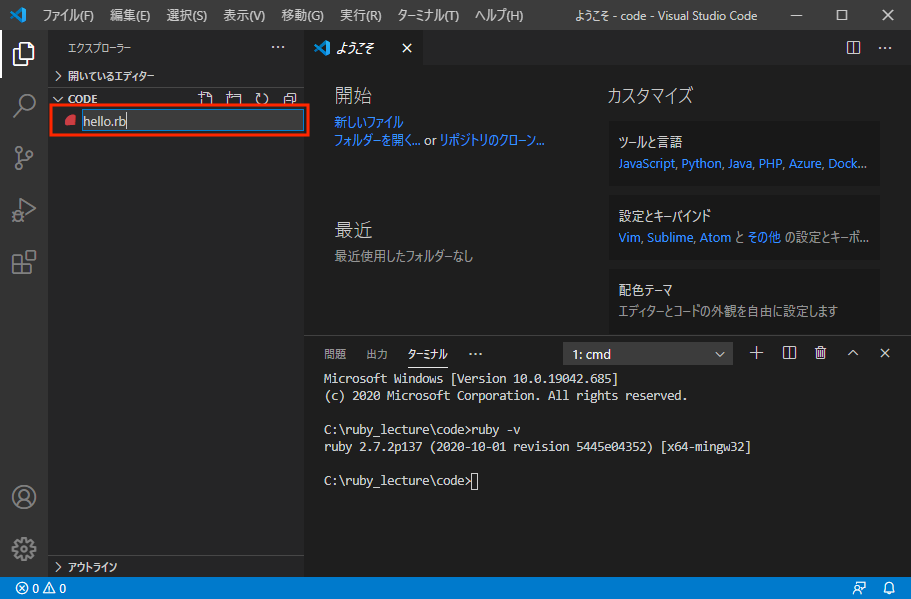Viewport: 911px width, 599px height.
Task: Open explorer panel more actions ellipsis
Action: tap(278, 48)
